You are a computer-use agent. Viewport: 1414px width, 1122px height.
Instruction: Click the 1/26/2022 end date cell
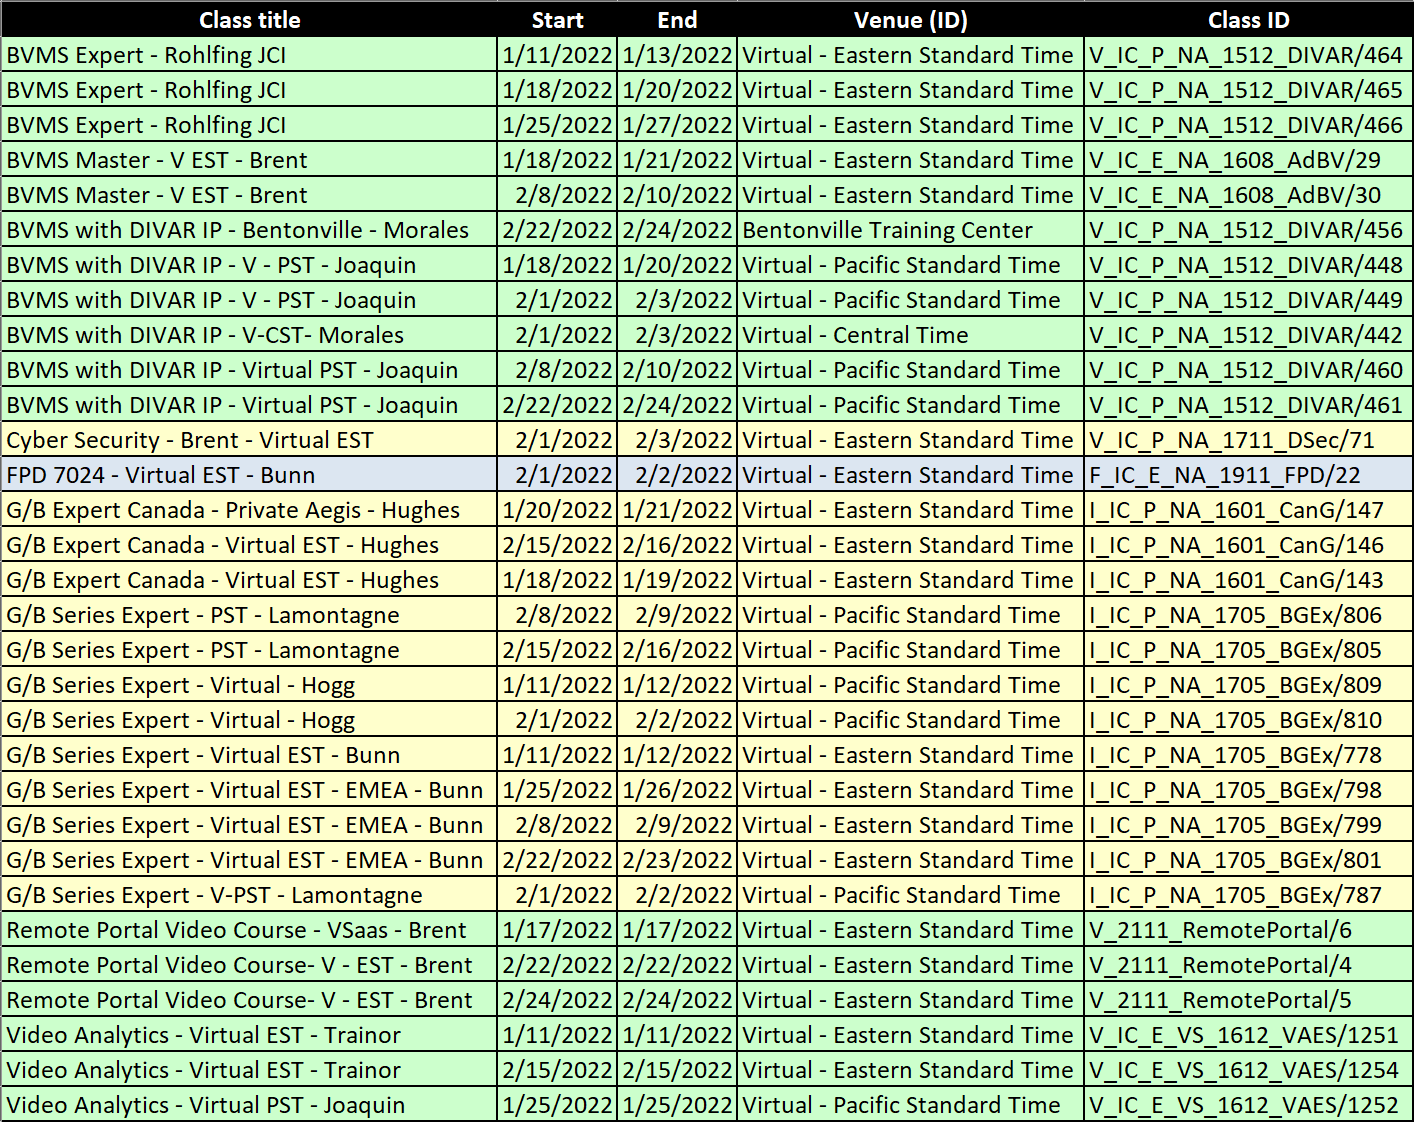(677, 790)
